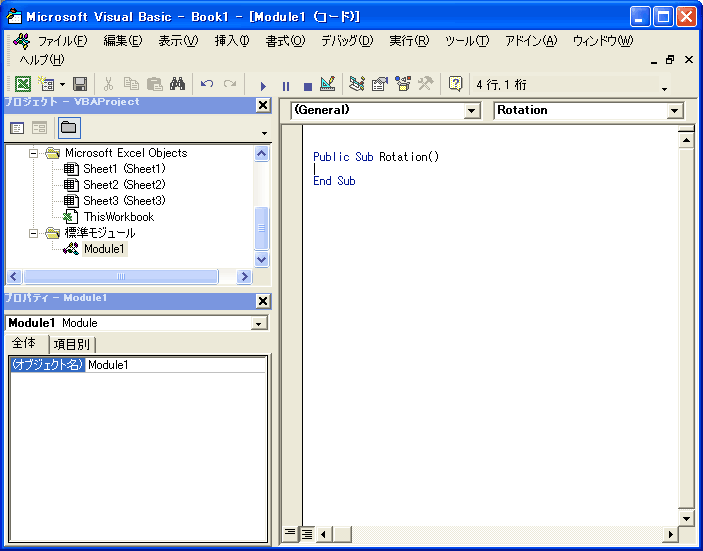
Task: Toggle Procedure View button in code window
Action: [290, 534]
